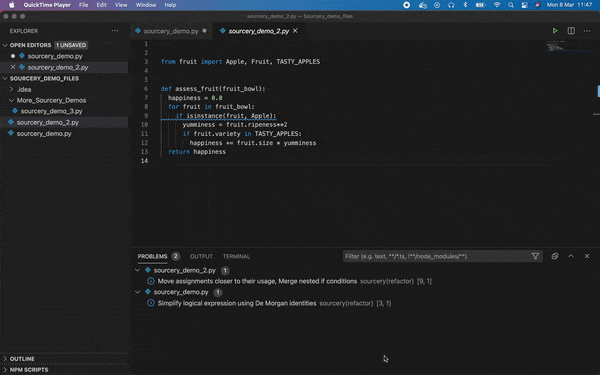Image resolution: width=600 pixels, height=375 pixels.
Task: Click the screen recording stop icon in menu bar
Action: pos(407,5)
